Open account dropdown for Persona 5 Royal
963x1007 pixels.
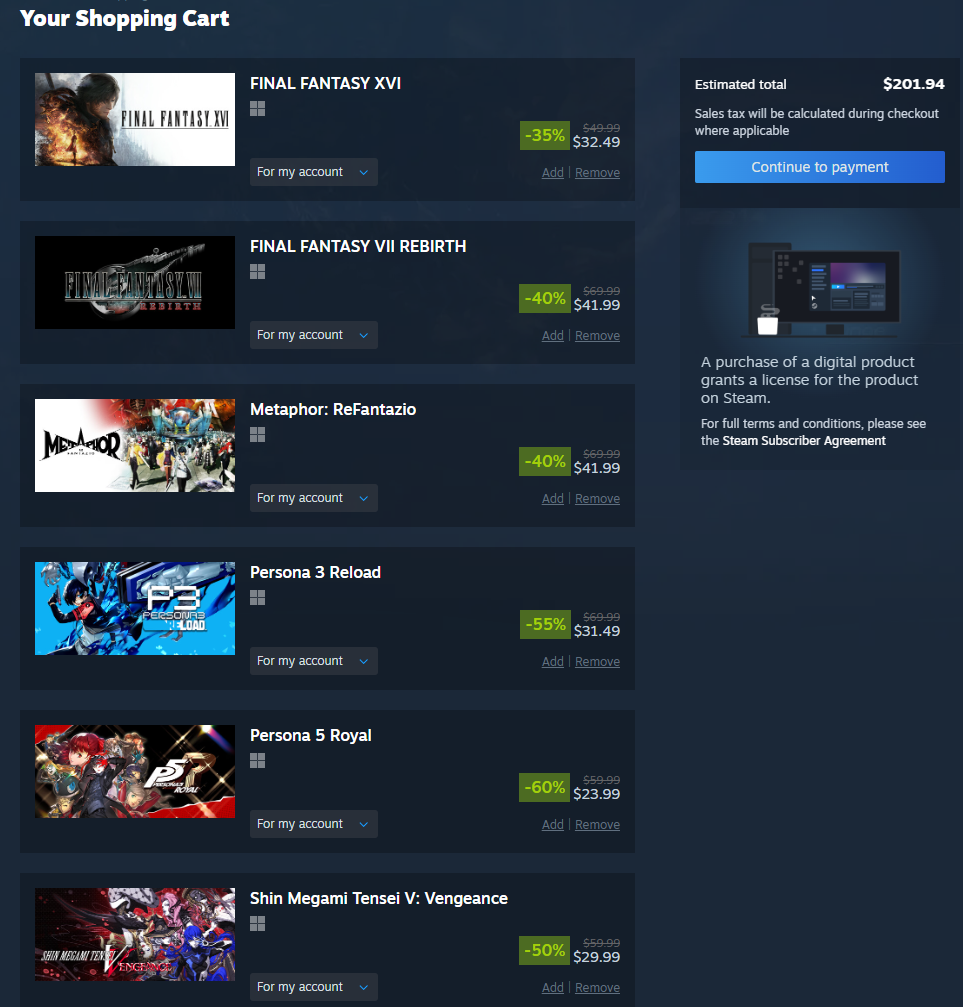point(314,824)
